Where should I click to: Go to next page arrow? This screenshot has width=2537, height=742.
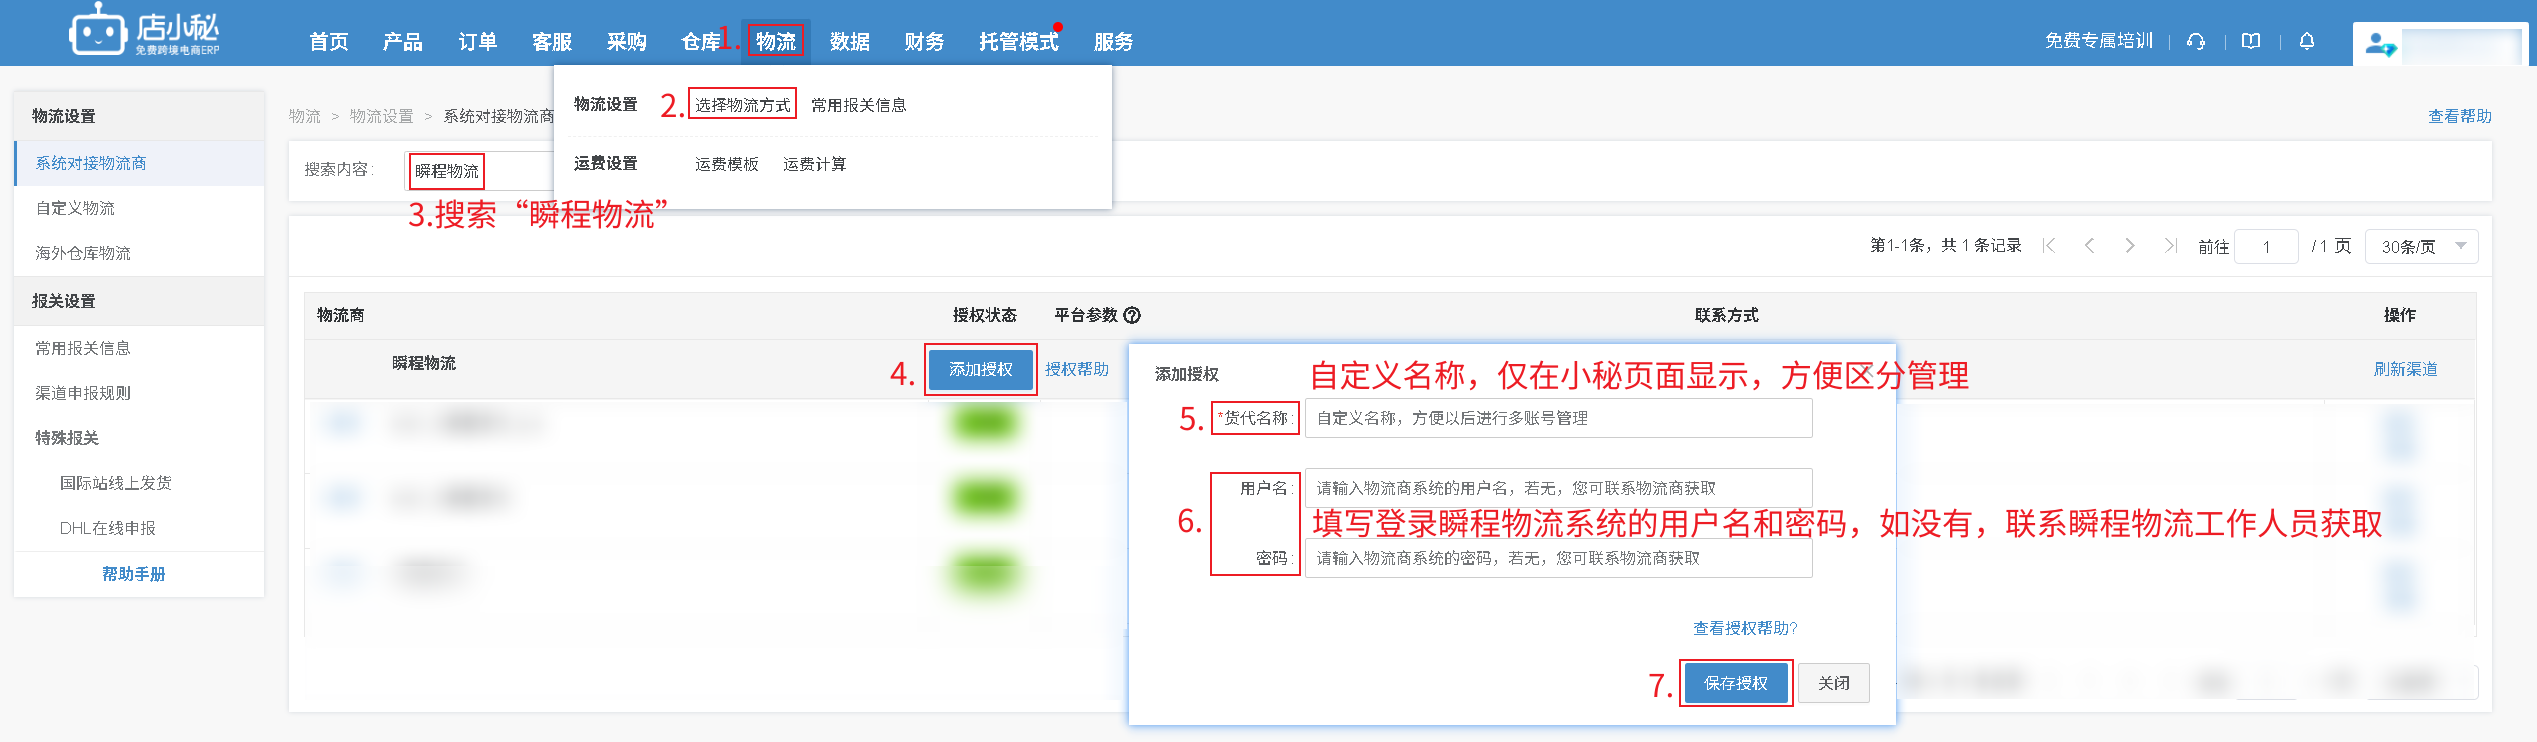click(2130, 246)
